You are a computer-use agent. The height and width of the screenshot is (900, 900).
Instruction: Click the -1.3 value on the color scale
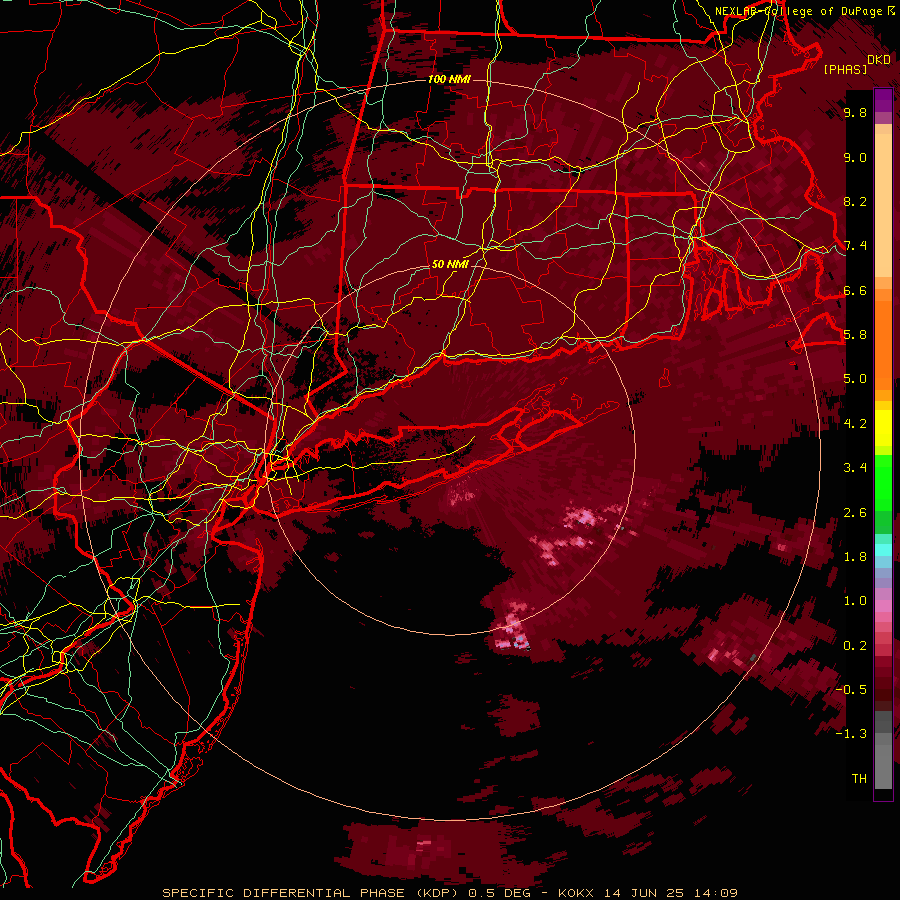tap(851, 734)
